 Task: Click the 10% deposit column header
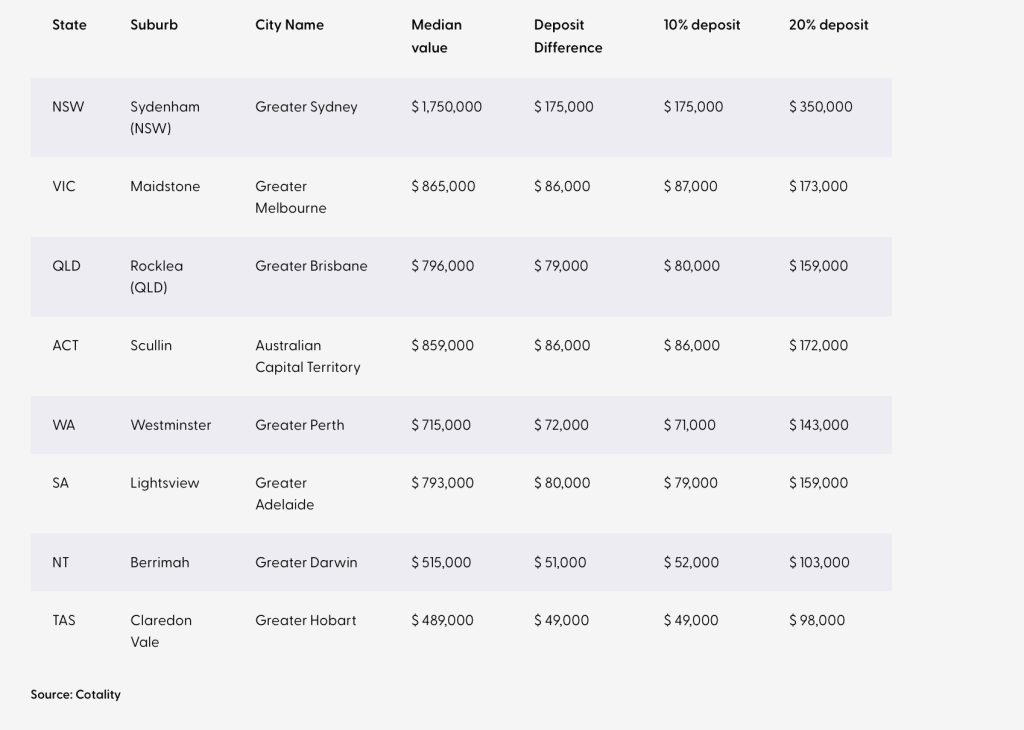(702, 25)
